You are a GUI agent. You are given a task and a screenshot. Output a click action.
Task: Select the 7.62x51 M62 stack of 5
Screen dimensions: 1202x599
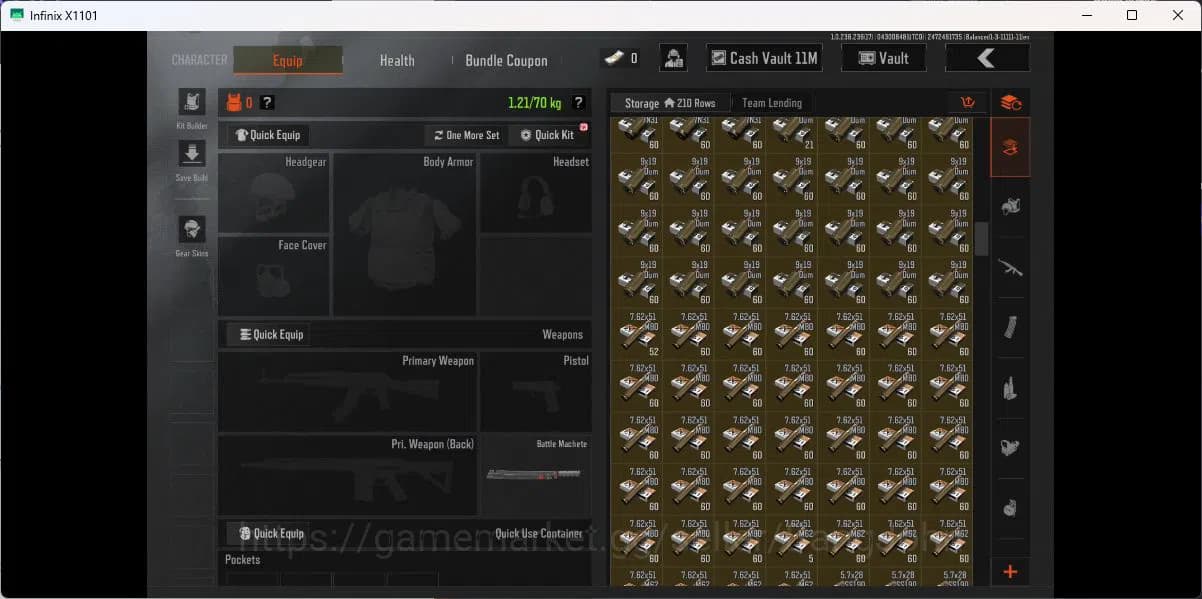[x=792, y=542]
